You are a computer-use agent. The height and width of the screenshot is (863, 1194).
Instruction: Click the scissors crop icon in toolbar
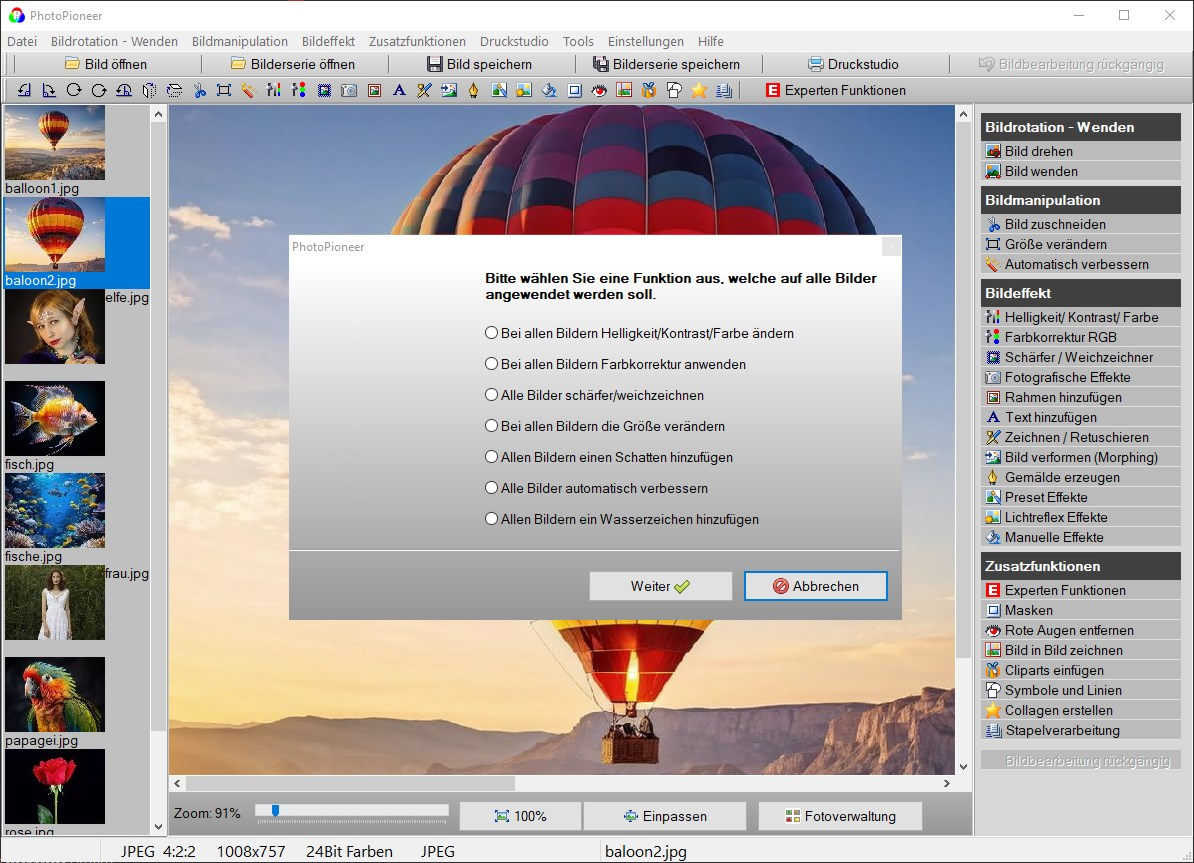point(199,90)
